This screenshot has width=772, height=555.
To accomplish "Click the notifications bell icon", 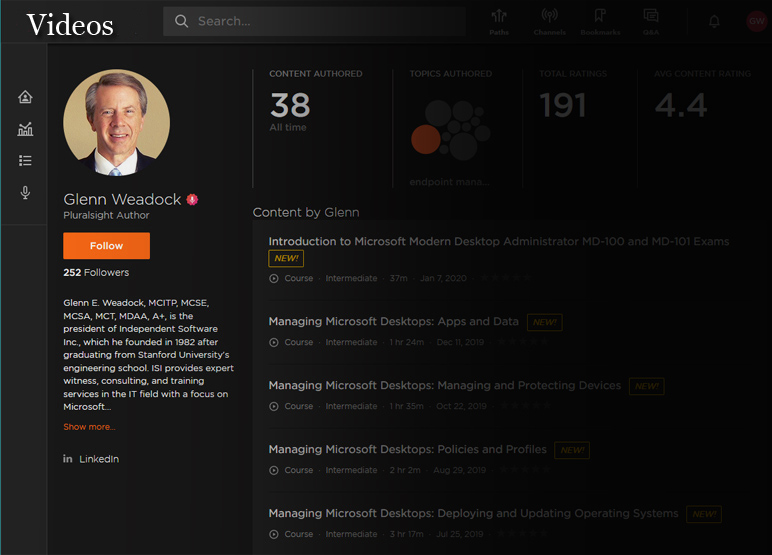I will (x=714, y=21).
